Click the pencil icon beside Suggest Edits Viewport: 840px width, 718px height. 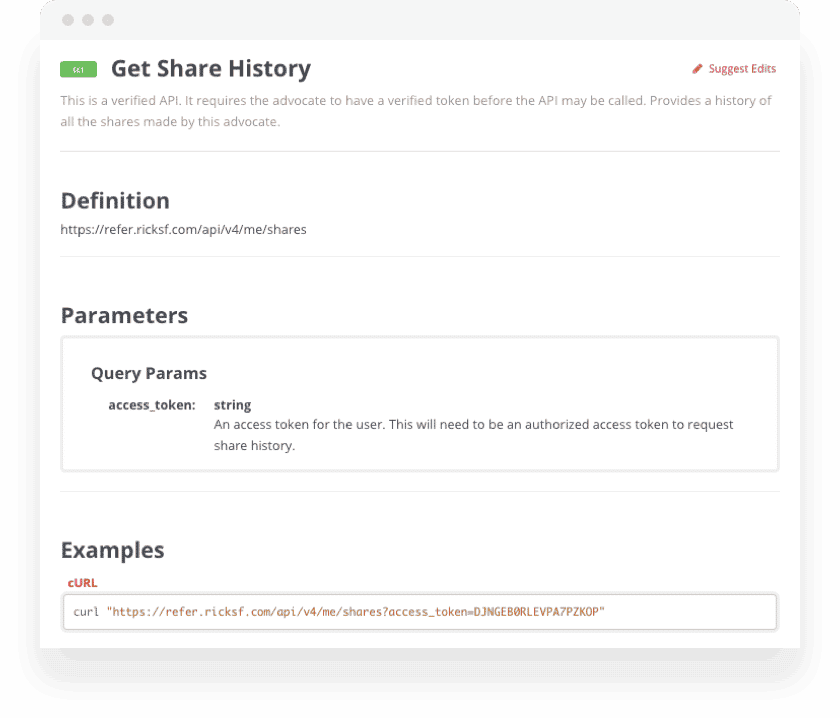698,69
